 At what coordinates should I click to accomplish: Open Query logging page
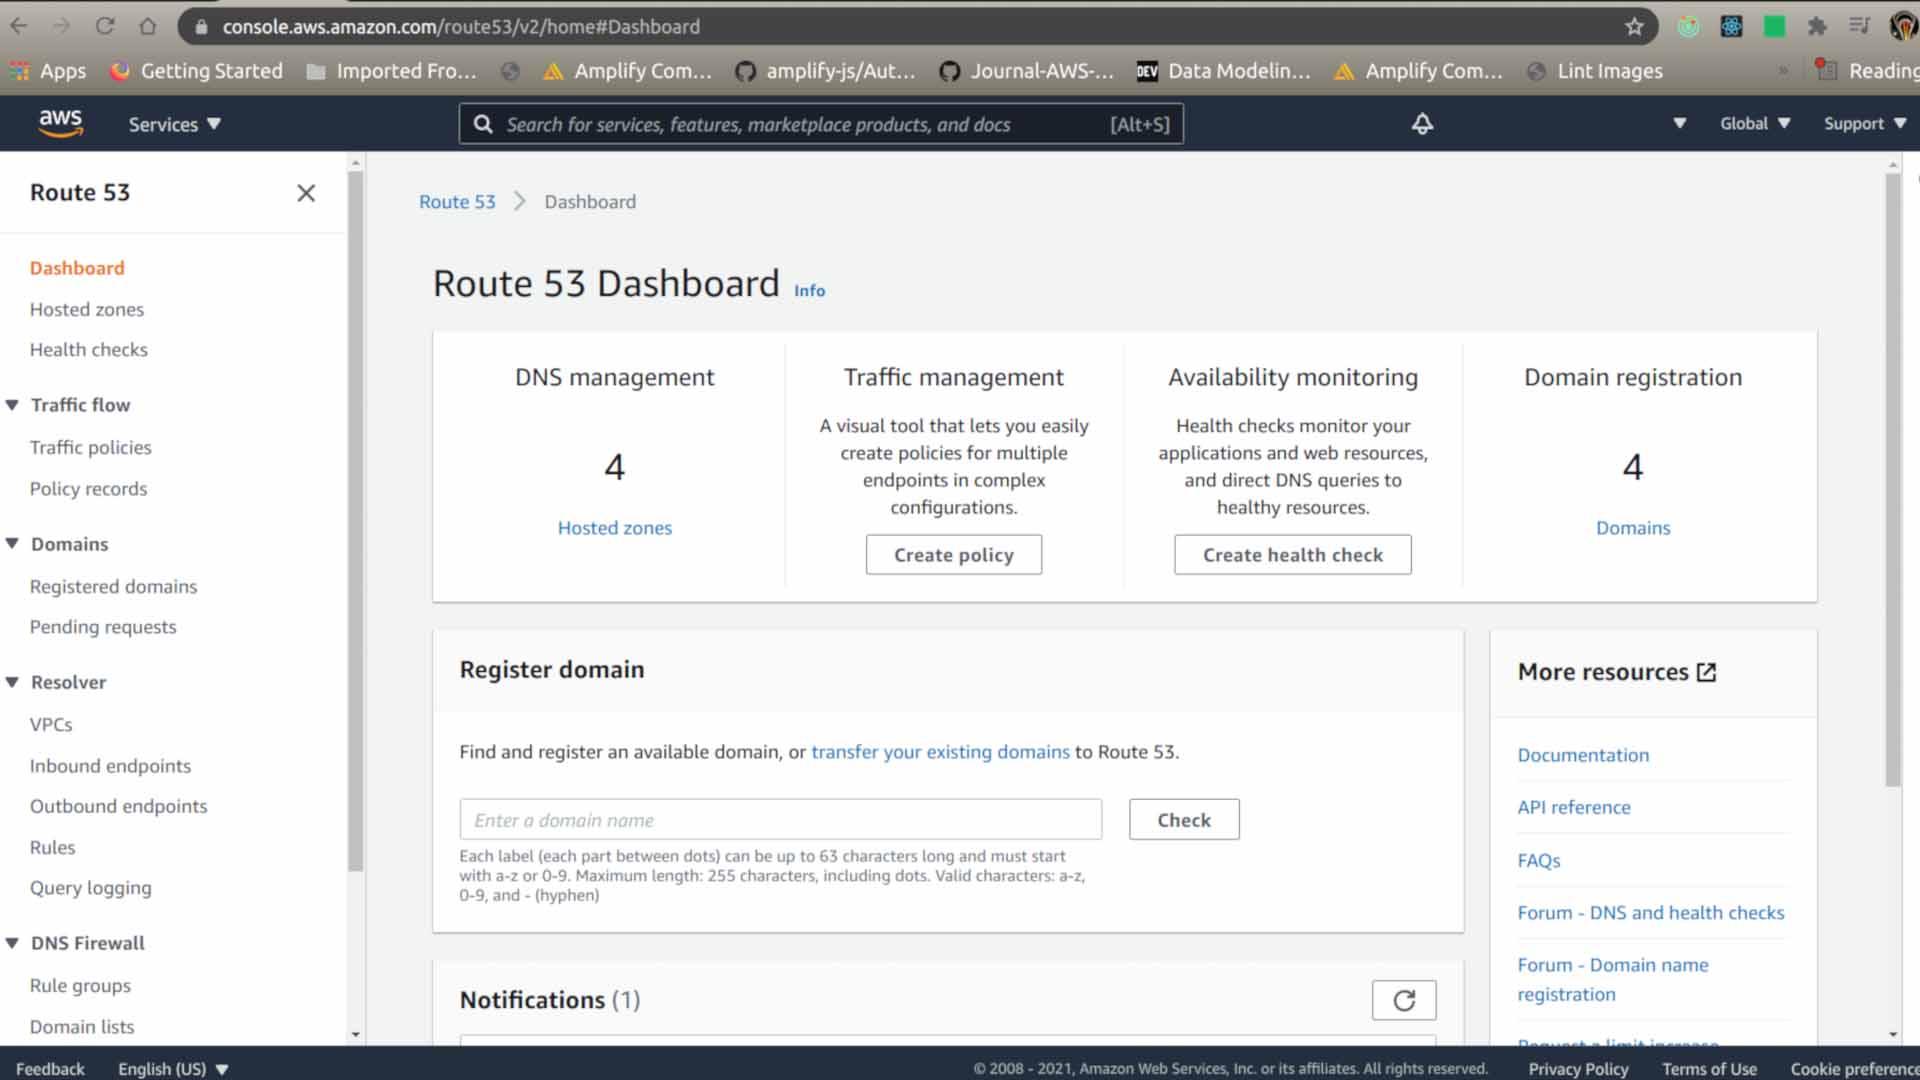[90, 888]
